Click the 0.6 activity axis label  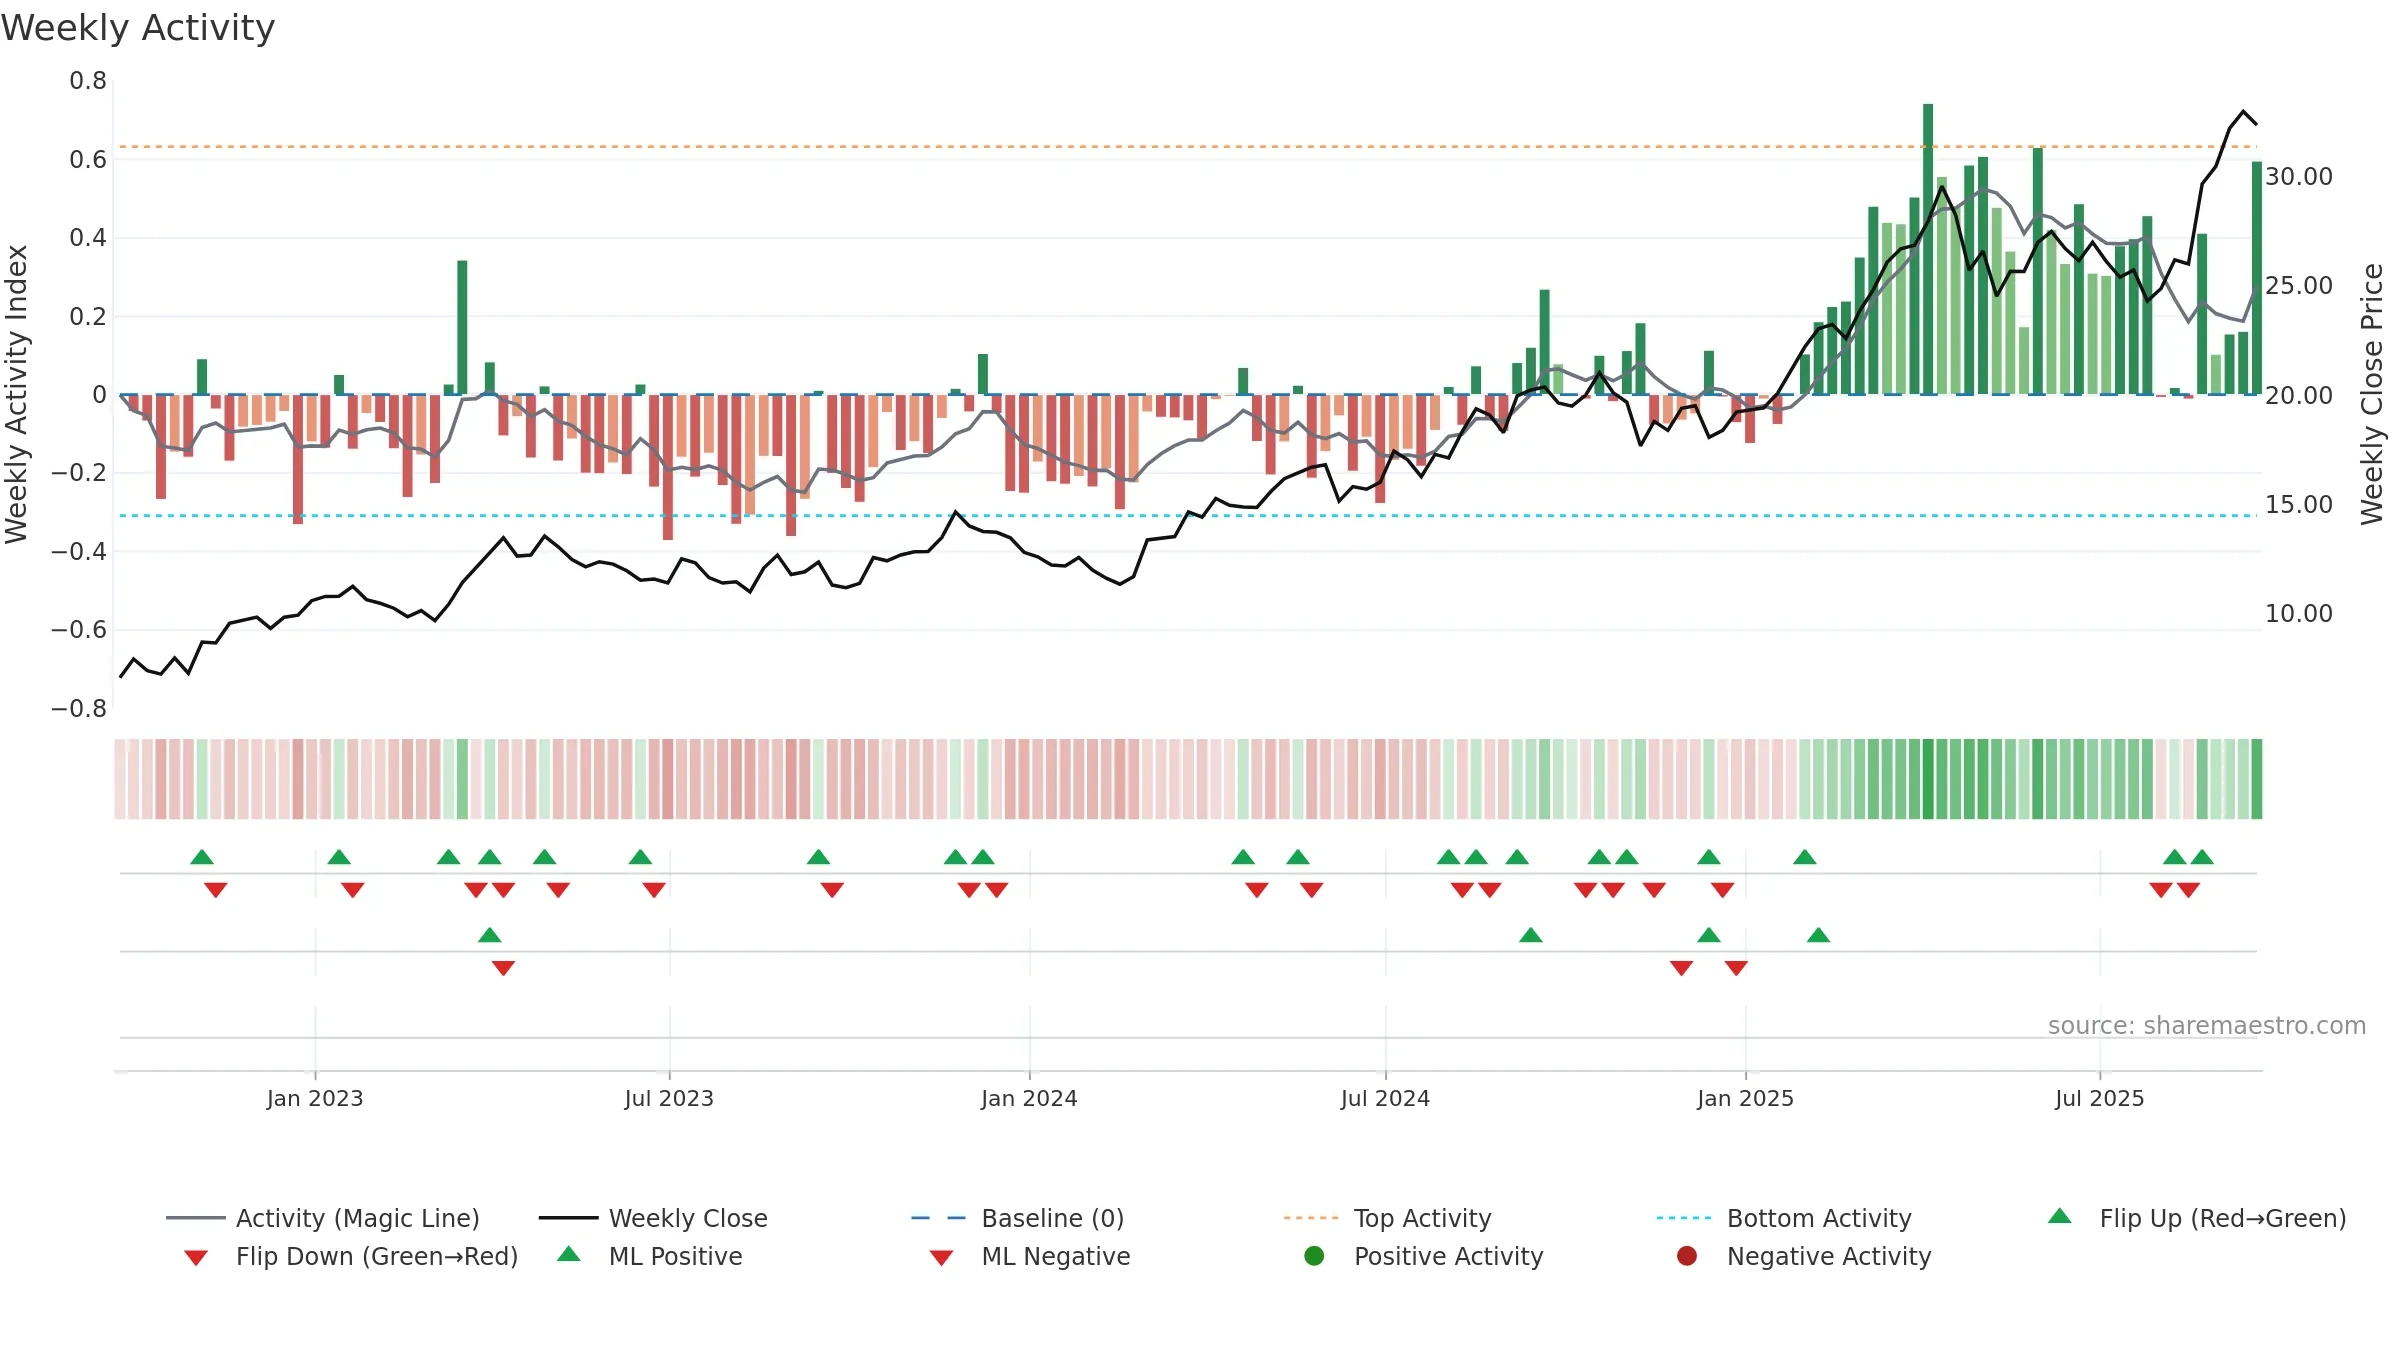click(88, 159)
